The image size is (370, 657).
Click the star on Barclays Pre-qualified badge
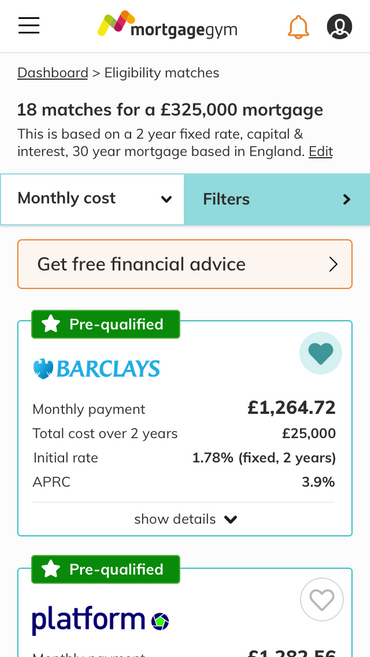[x=51, y=324]
